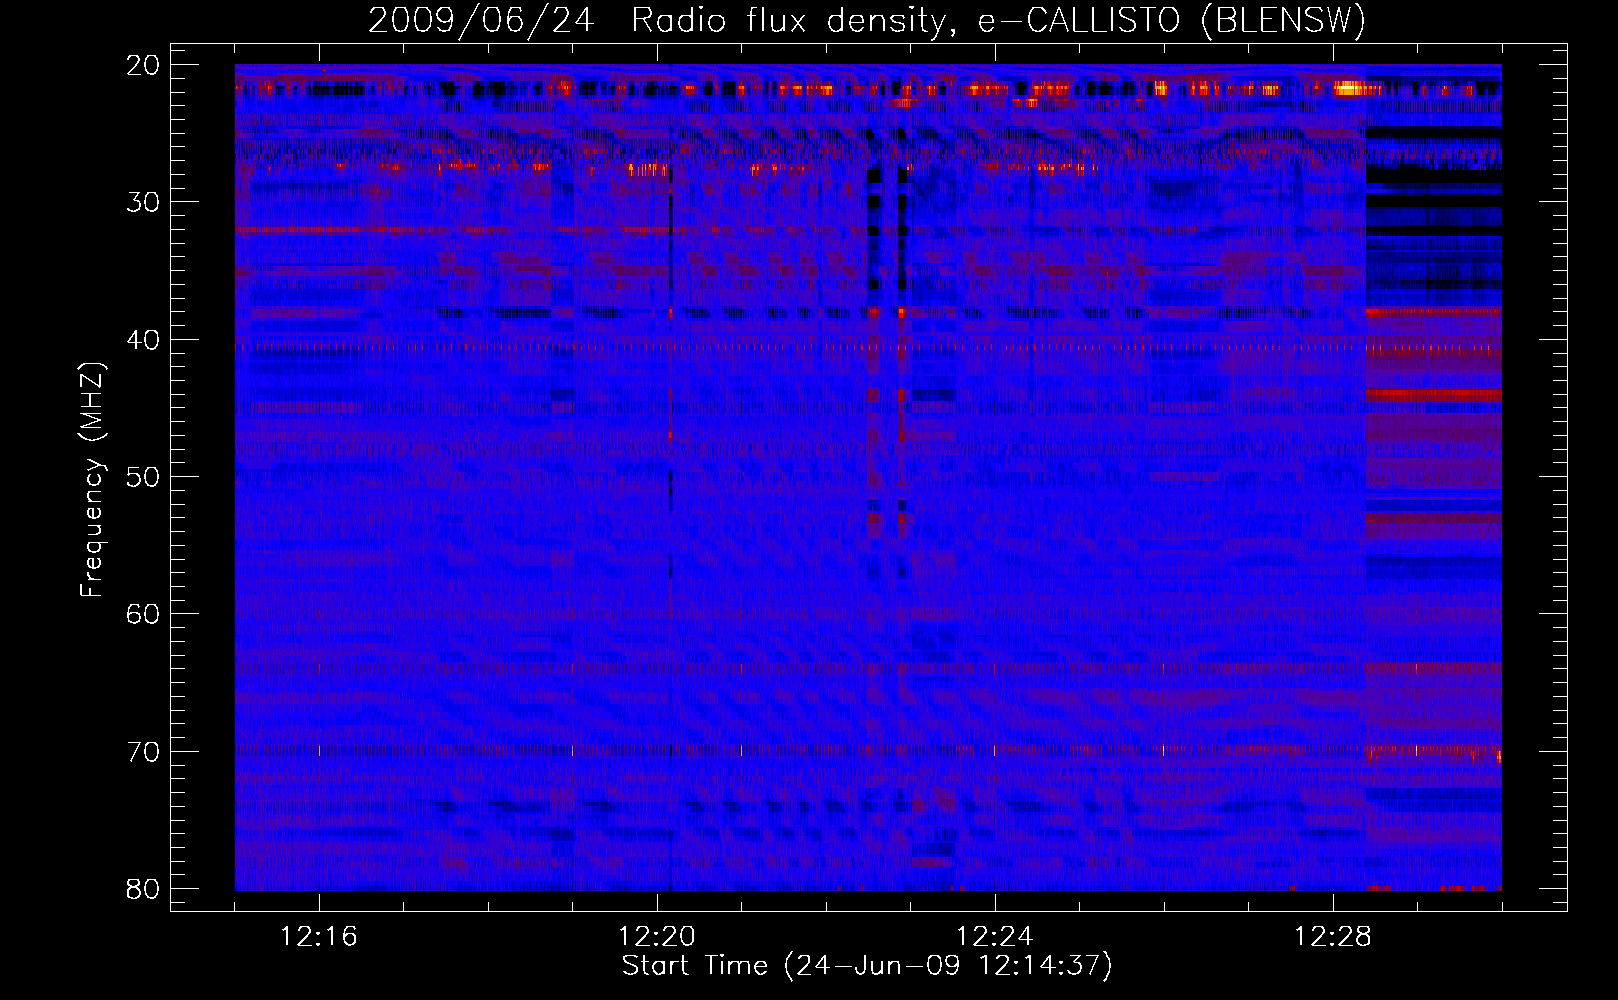Click the frequency label 50

[x=144, y=477]
